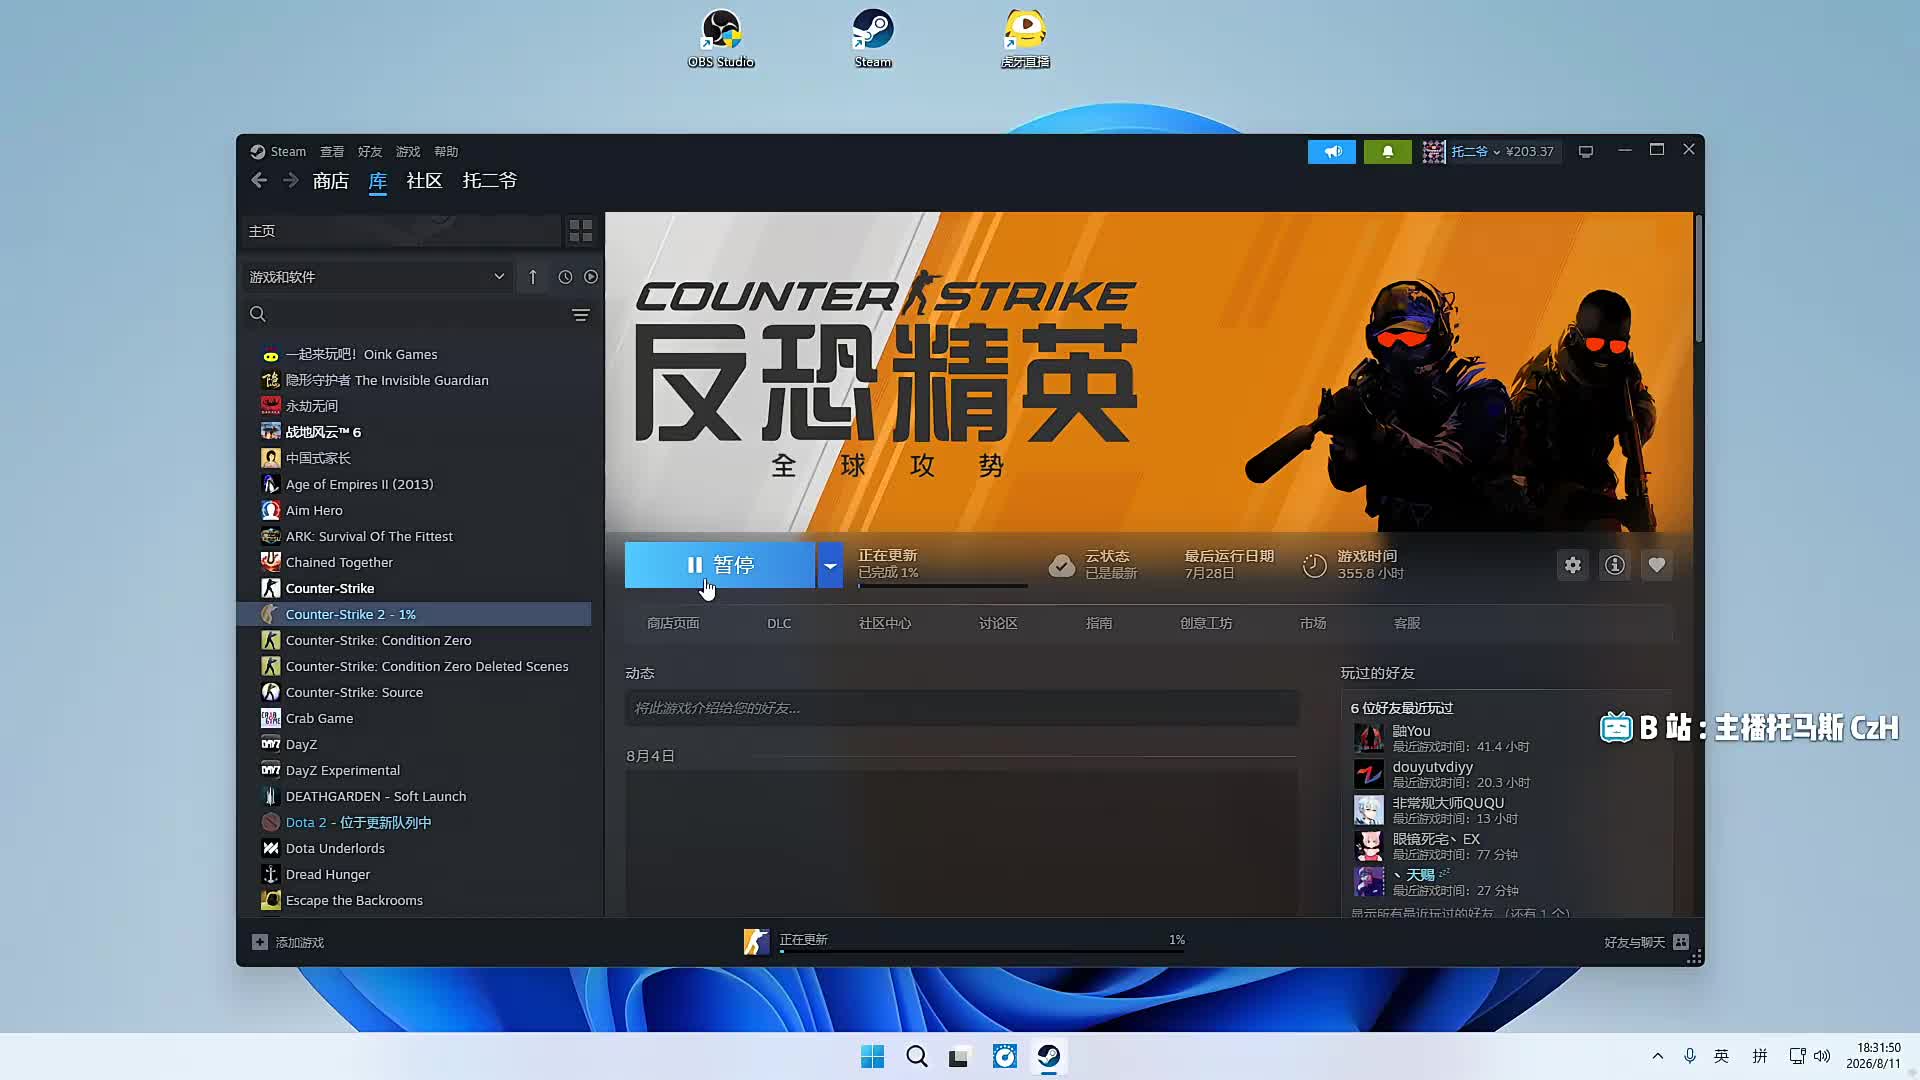Open 主页 library home
The width and height of the screenshot is (1920, 1080).
click(x=401, y=231)
